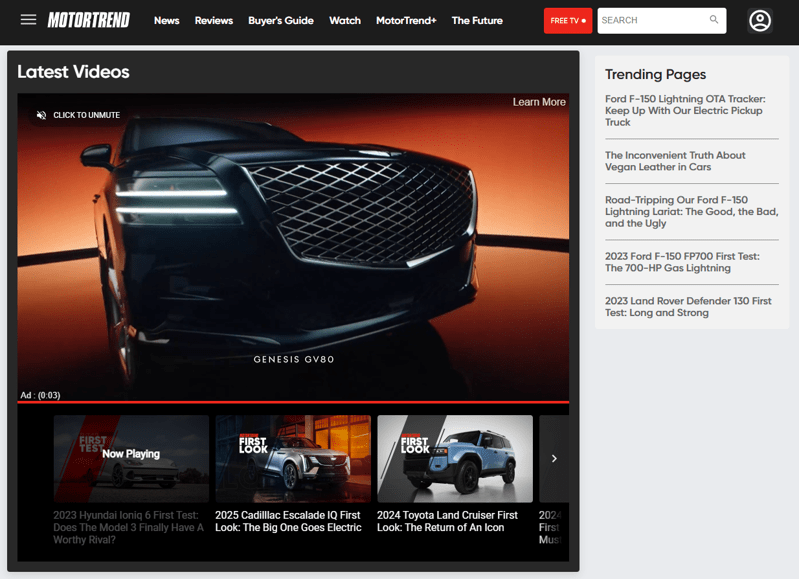Select MotorTrend+ in the navigation bar
This screenshot has width=799, height=579.
406,20
